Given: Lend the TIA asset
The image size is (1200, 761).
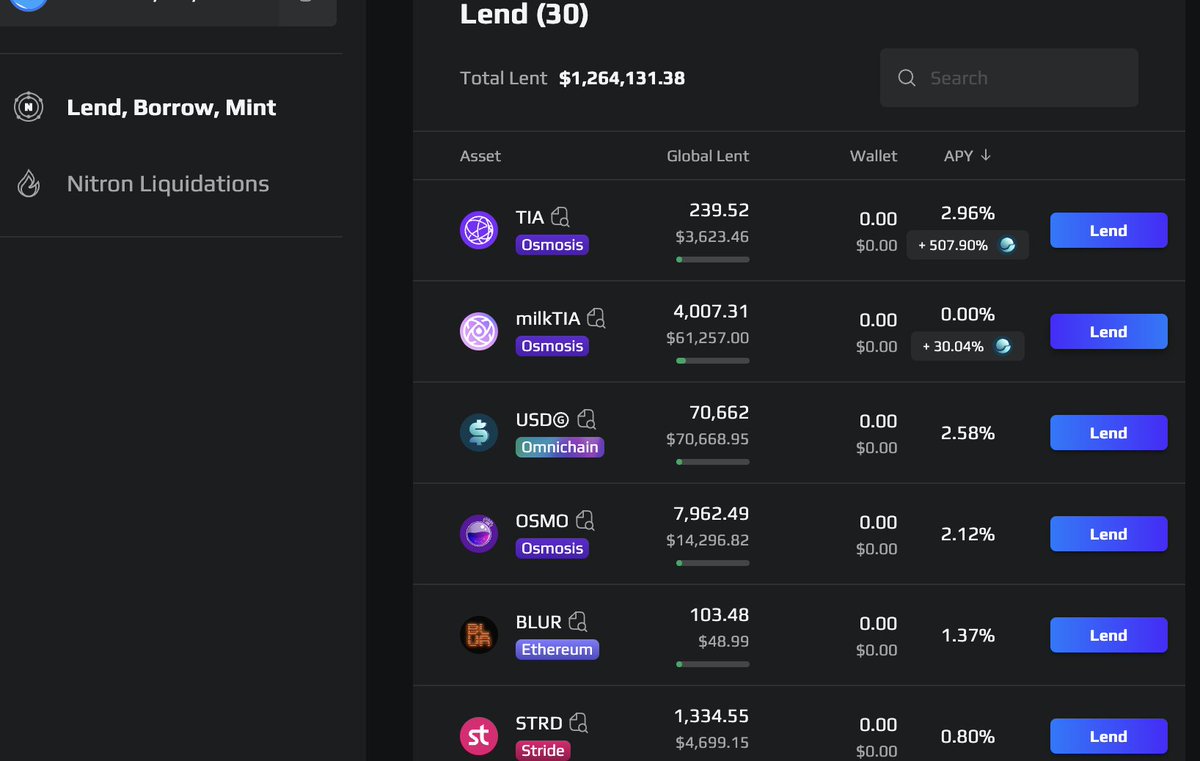Looking at the screenshot, I should click(x=1108, y=230).
